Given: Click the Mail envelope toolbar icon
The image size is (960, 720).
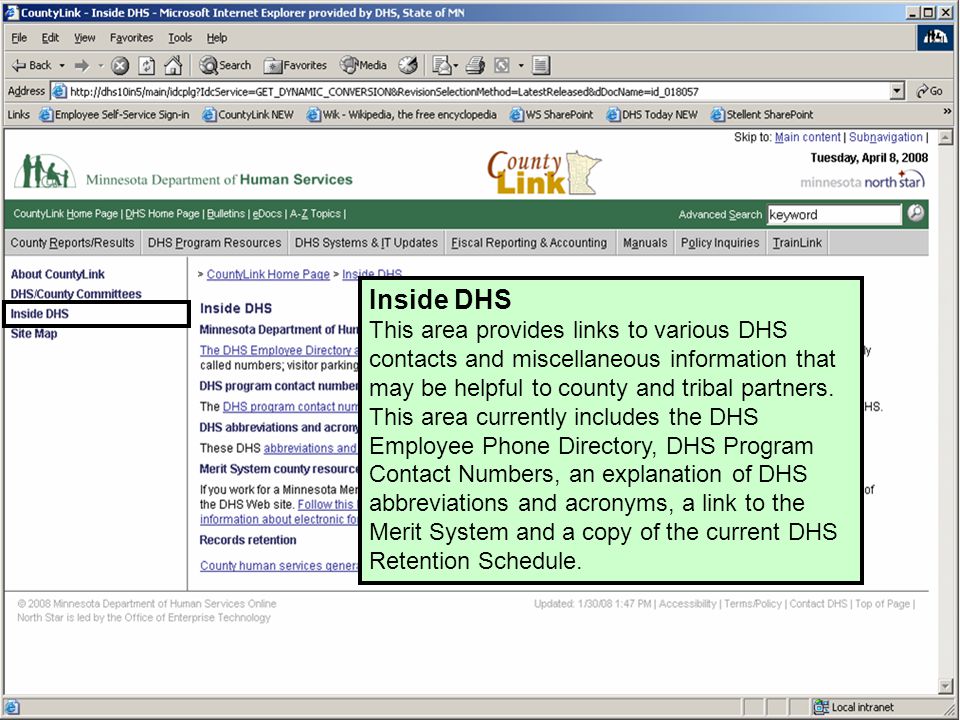Looking at the screenshot, I should coord(441,66).
